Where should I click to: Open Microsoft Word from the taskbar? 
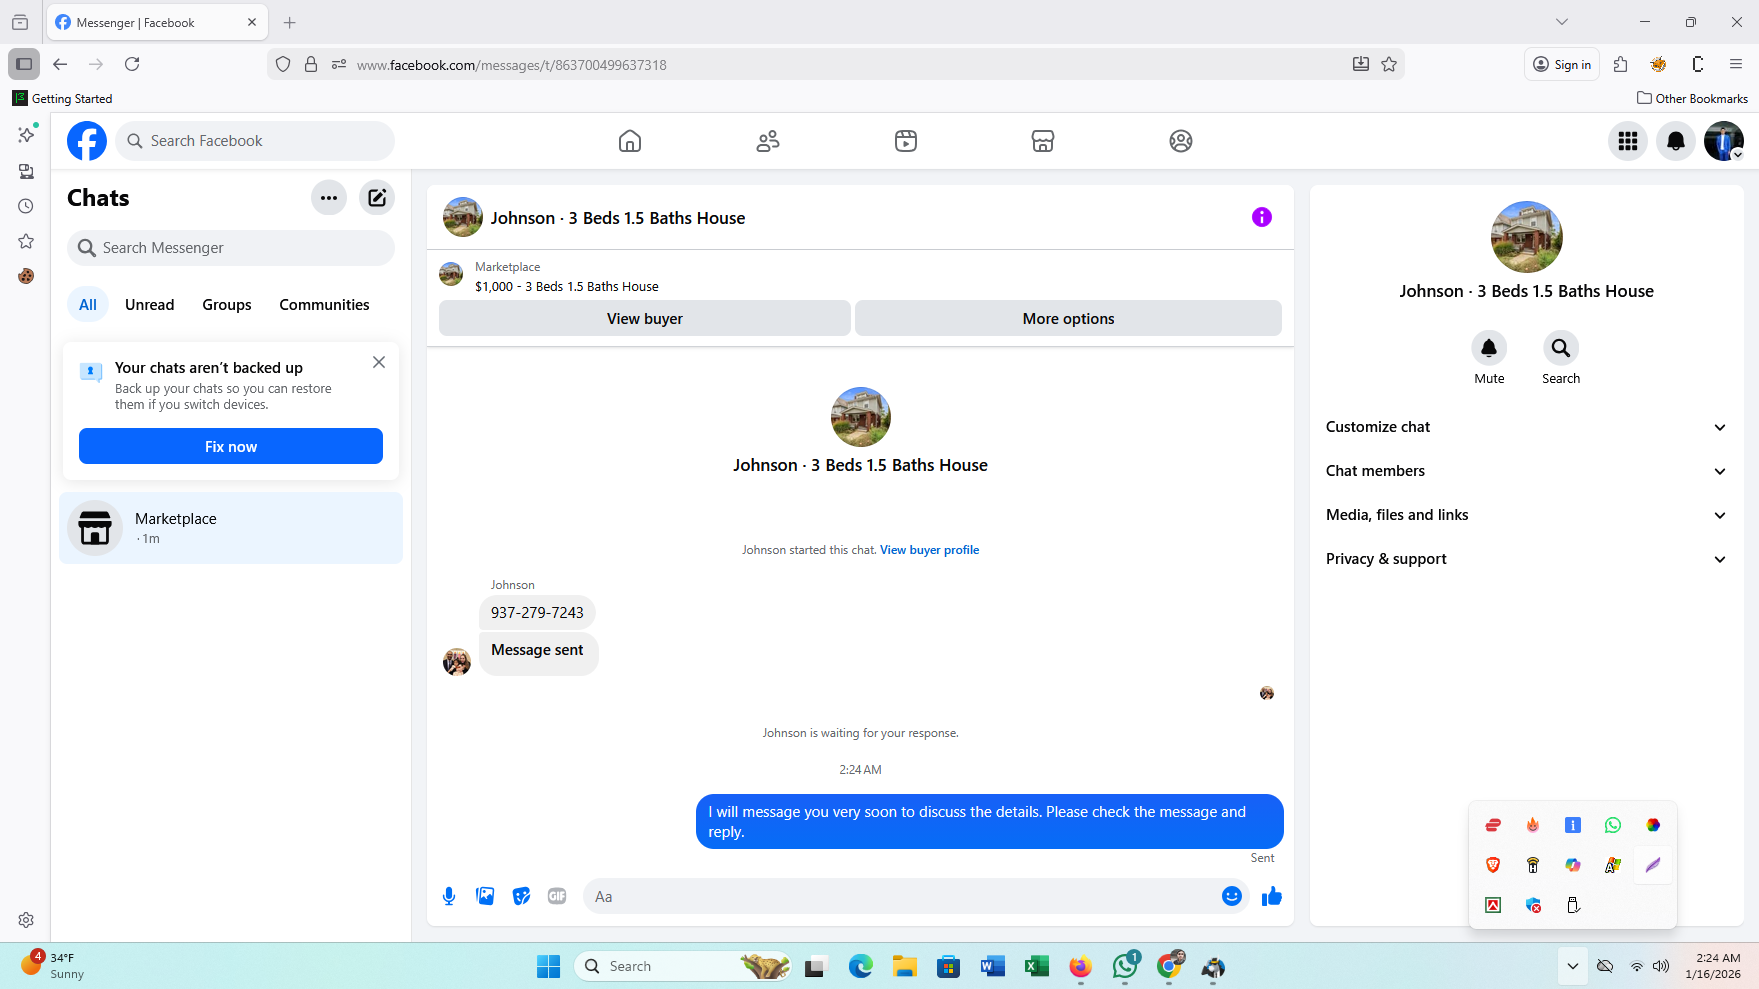(992, 966)
